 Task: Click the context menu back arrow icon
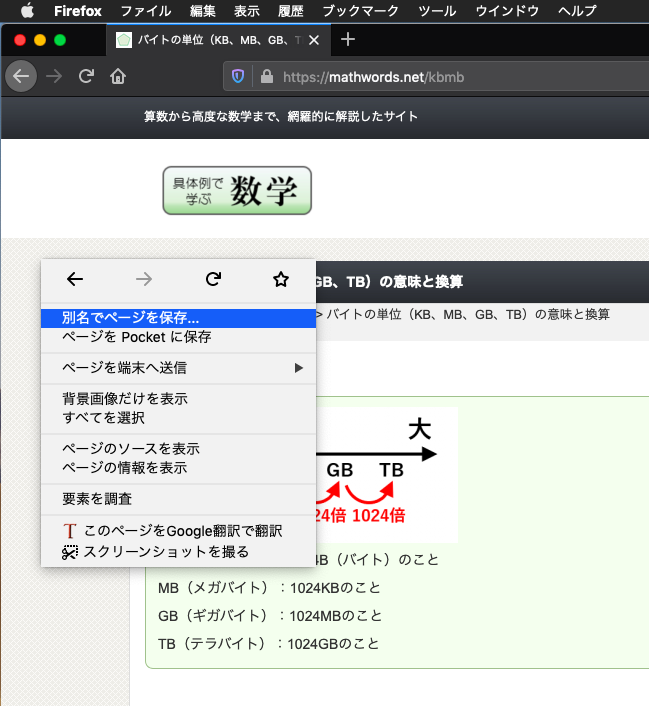click(75, 280)
